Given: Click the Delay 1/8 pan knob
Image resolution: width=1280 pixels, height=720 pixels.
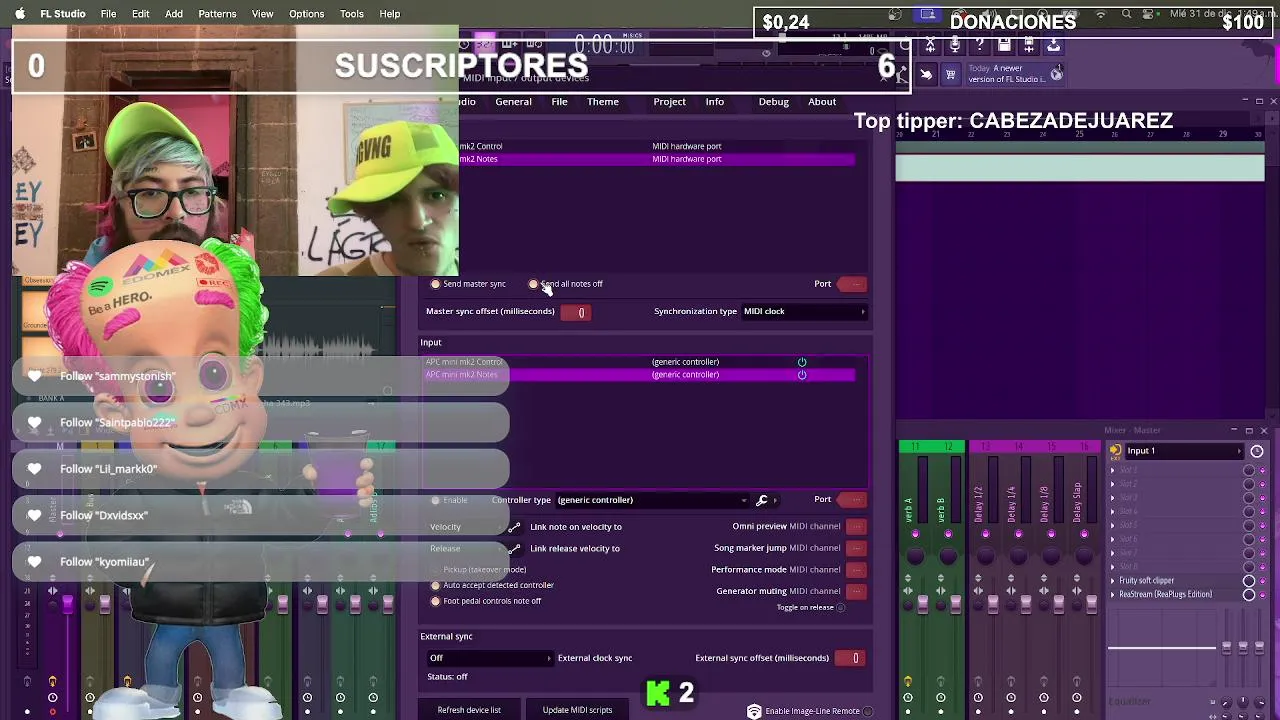Looking at the screenshot, I should point(1051,555).
